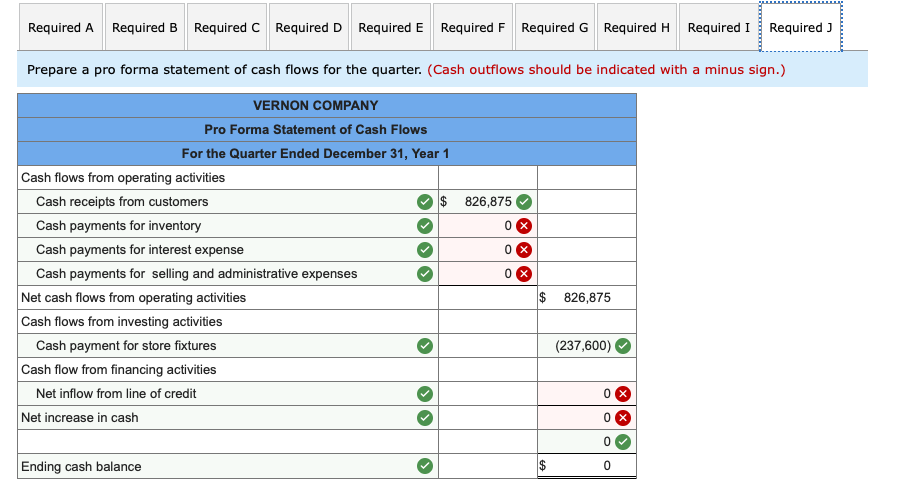This screenshot has height=487, width=915.
Task: Click For the Quarter Ended December 31 header
Action: (x=316, y=153)
